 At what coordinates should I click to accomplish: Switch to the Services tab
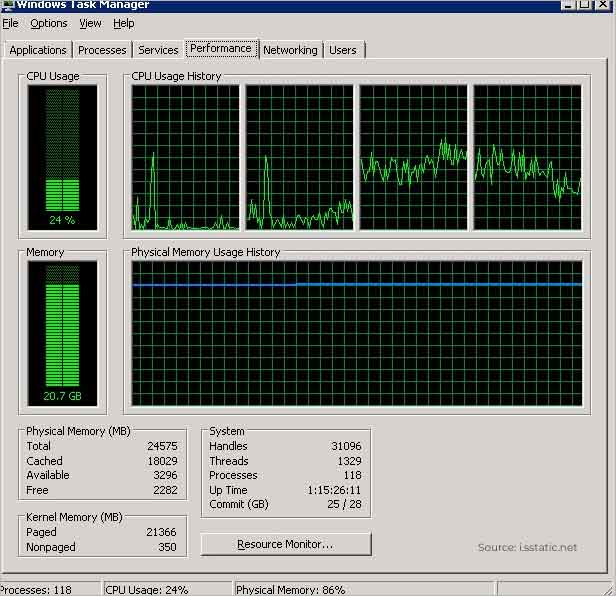(x=158, y=50)
